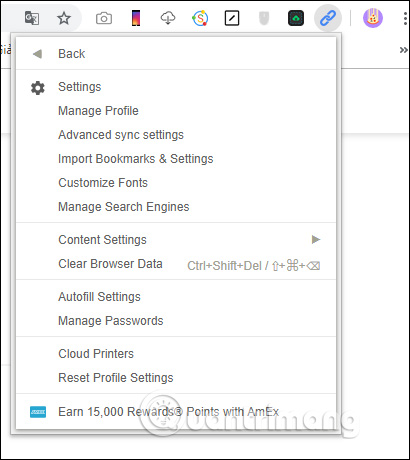Image resolution: width=410 pixels, height=460 pixels.
Task: Go Back in the popup menu
Action: [x=176, y=54]
